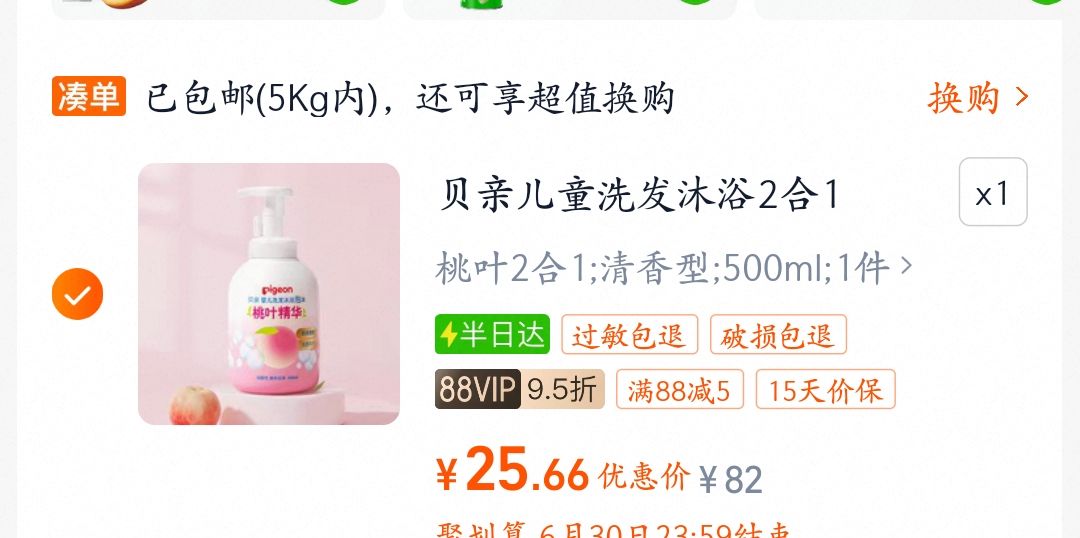
Task: Tap the 破损包退 tag
Action: (x=778, y=335)
